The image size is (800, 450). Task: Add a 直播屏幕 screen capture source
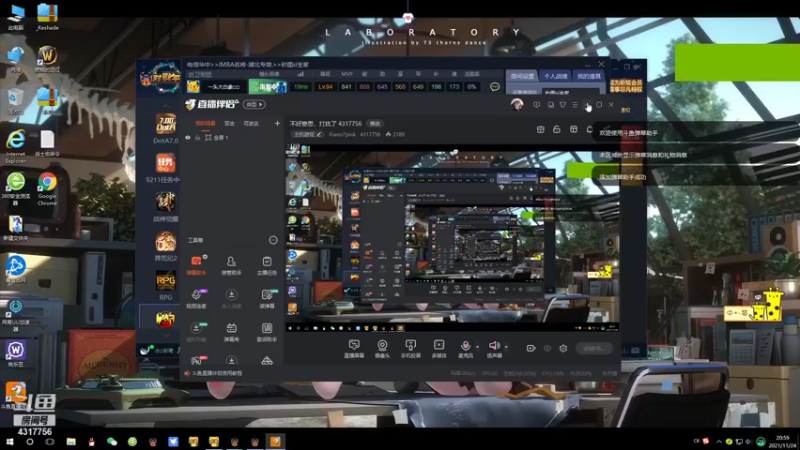point(354,348)
